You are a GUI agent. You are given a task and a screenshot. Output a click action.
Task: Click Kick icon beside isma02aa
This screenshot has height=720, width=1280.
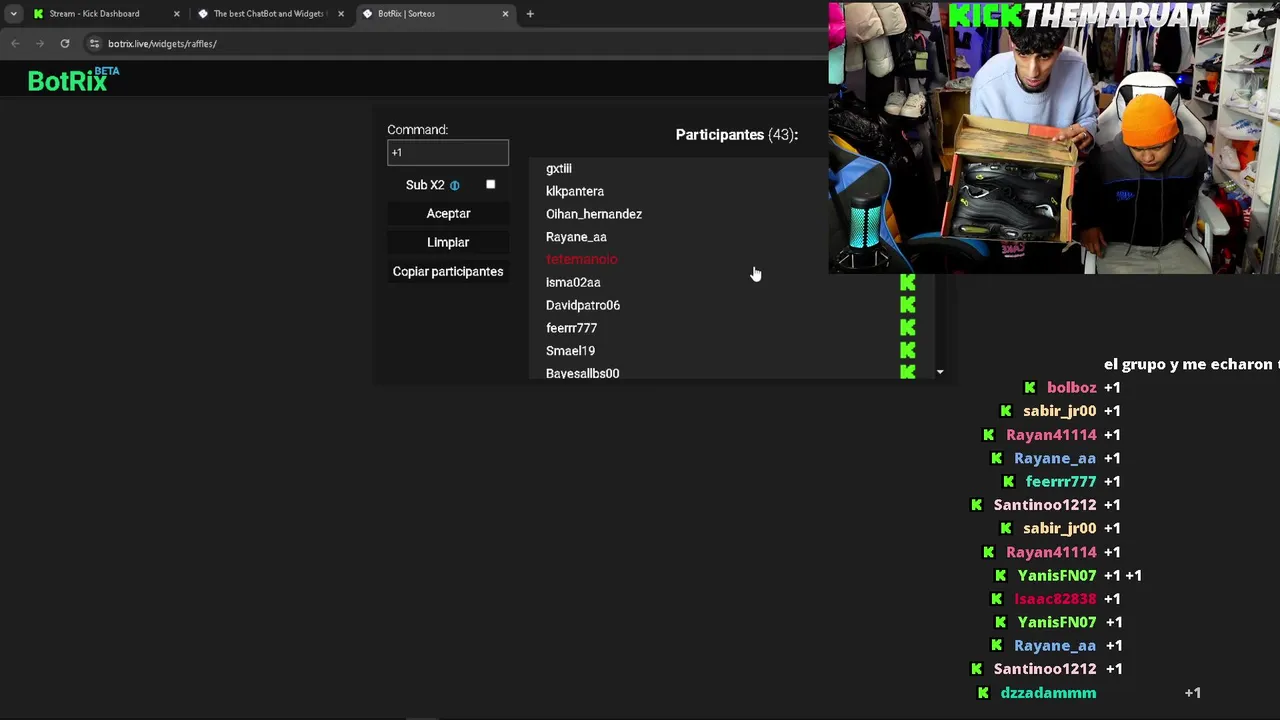pos(907,283)
